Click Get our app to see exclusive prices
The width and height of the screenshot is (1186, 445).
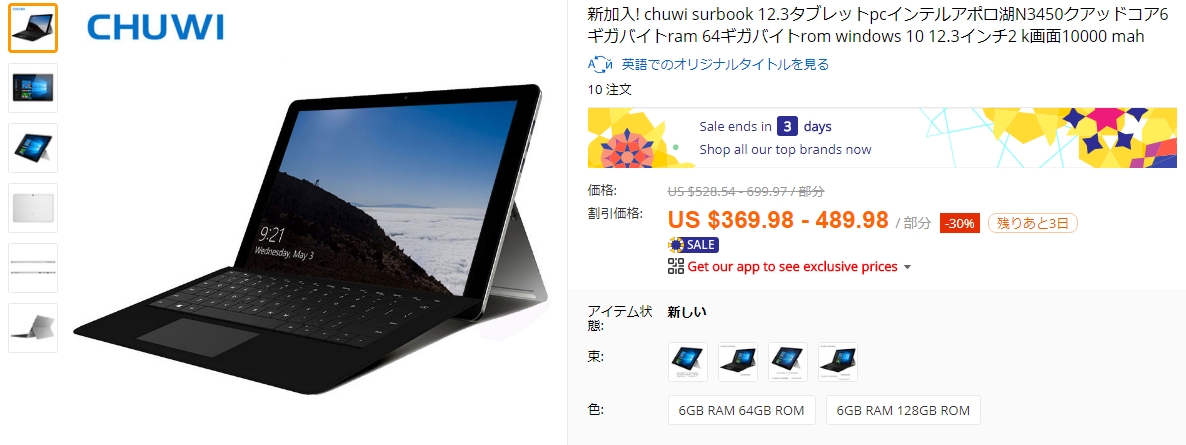793,266
